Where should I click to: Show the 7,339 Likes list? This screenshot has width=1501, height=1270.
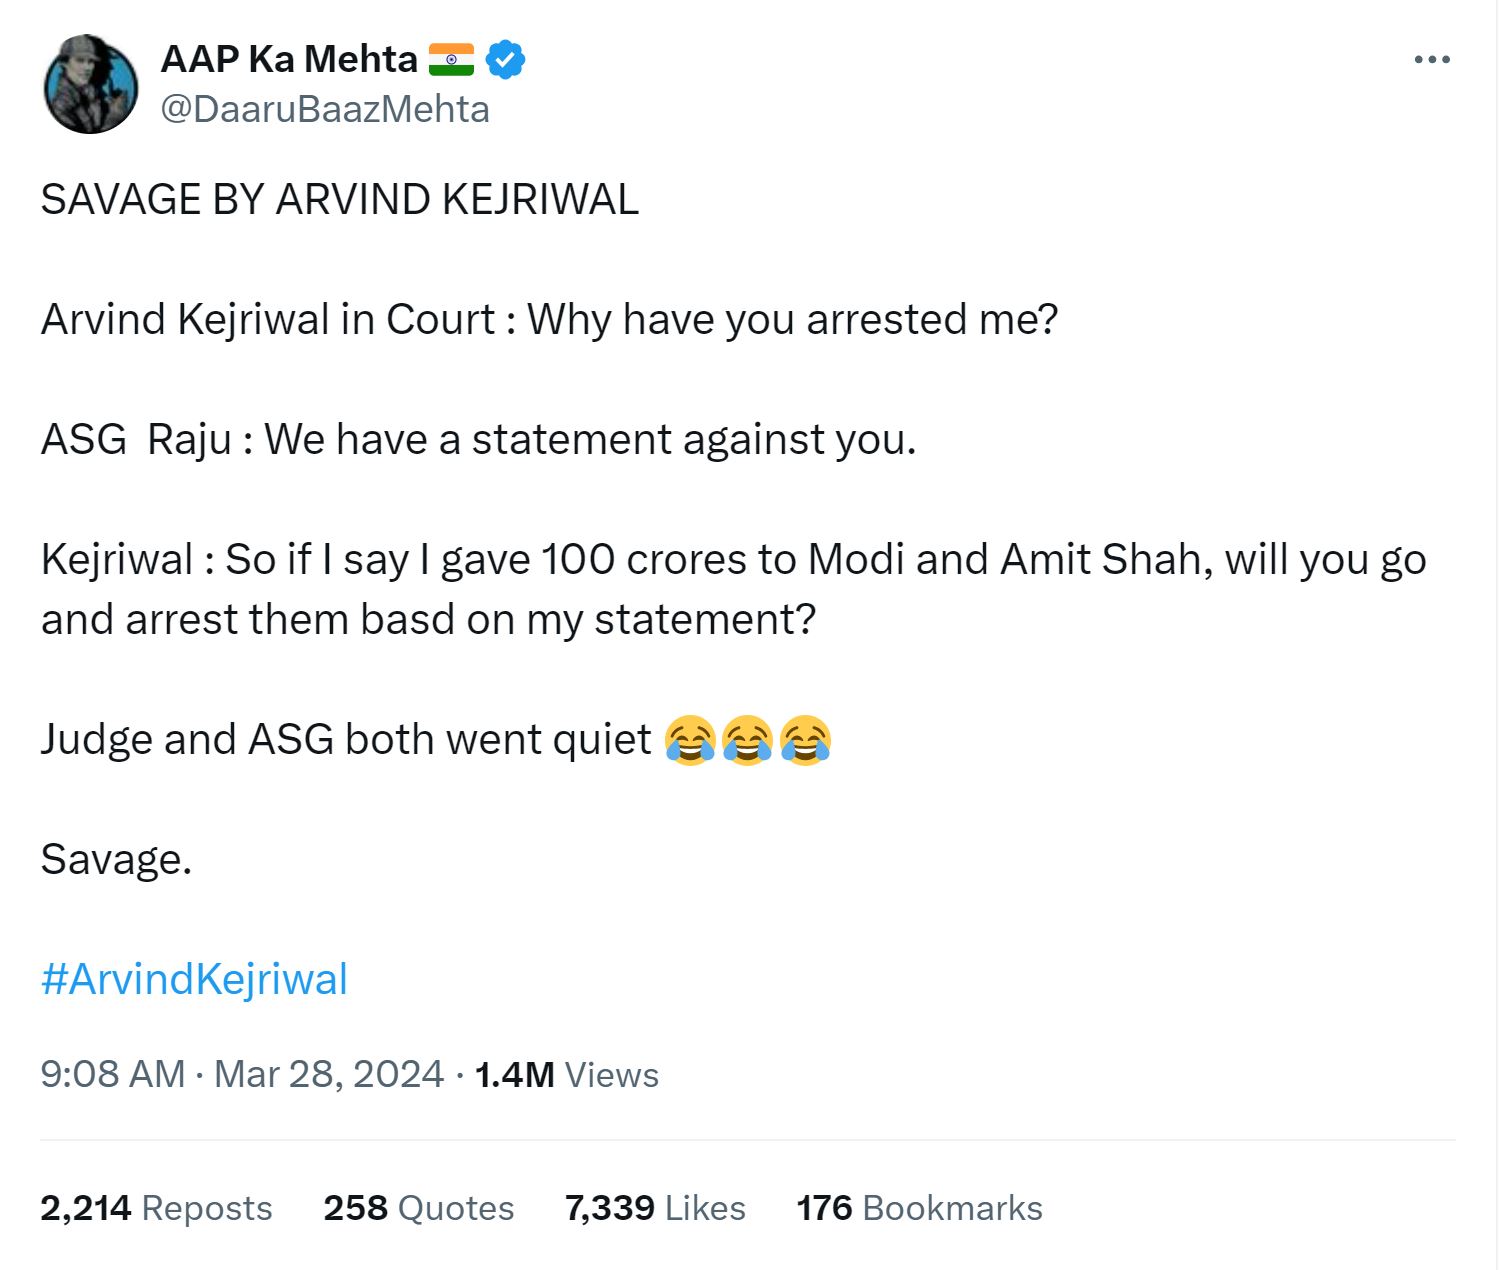pyautogui.click(x=655, y=1208)
